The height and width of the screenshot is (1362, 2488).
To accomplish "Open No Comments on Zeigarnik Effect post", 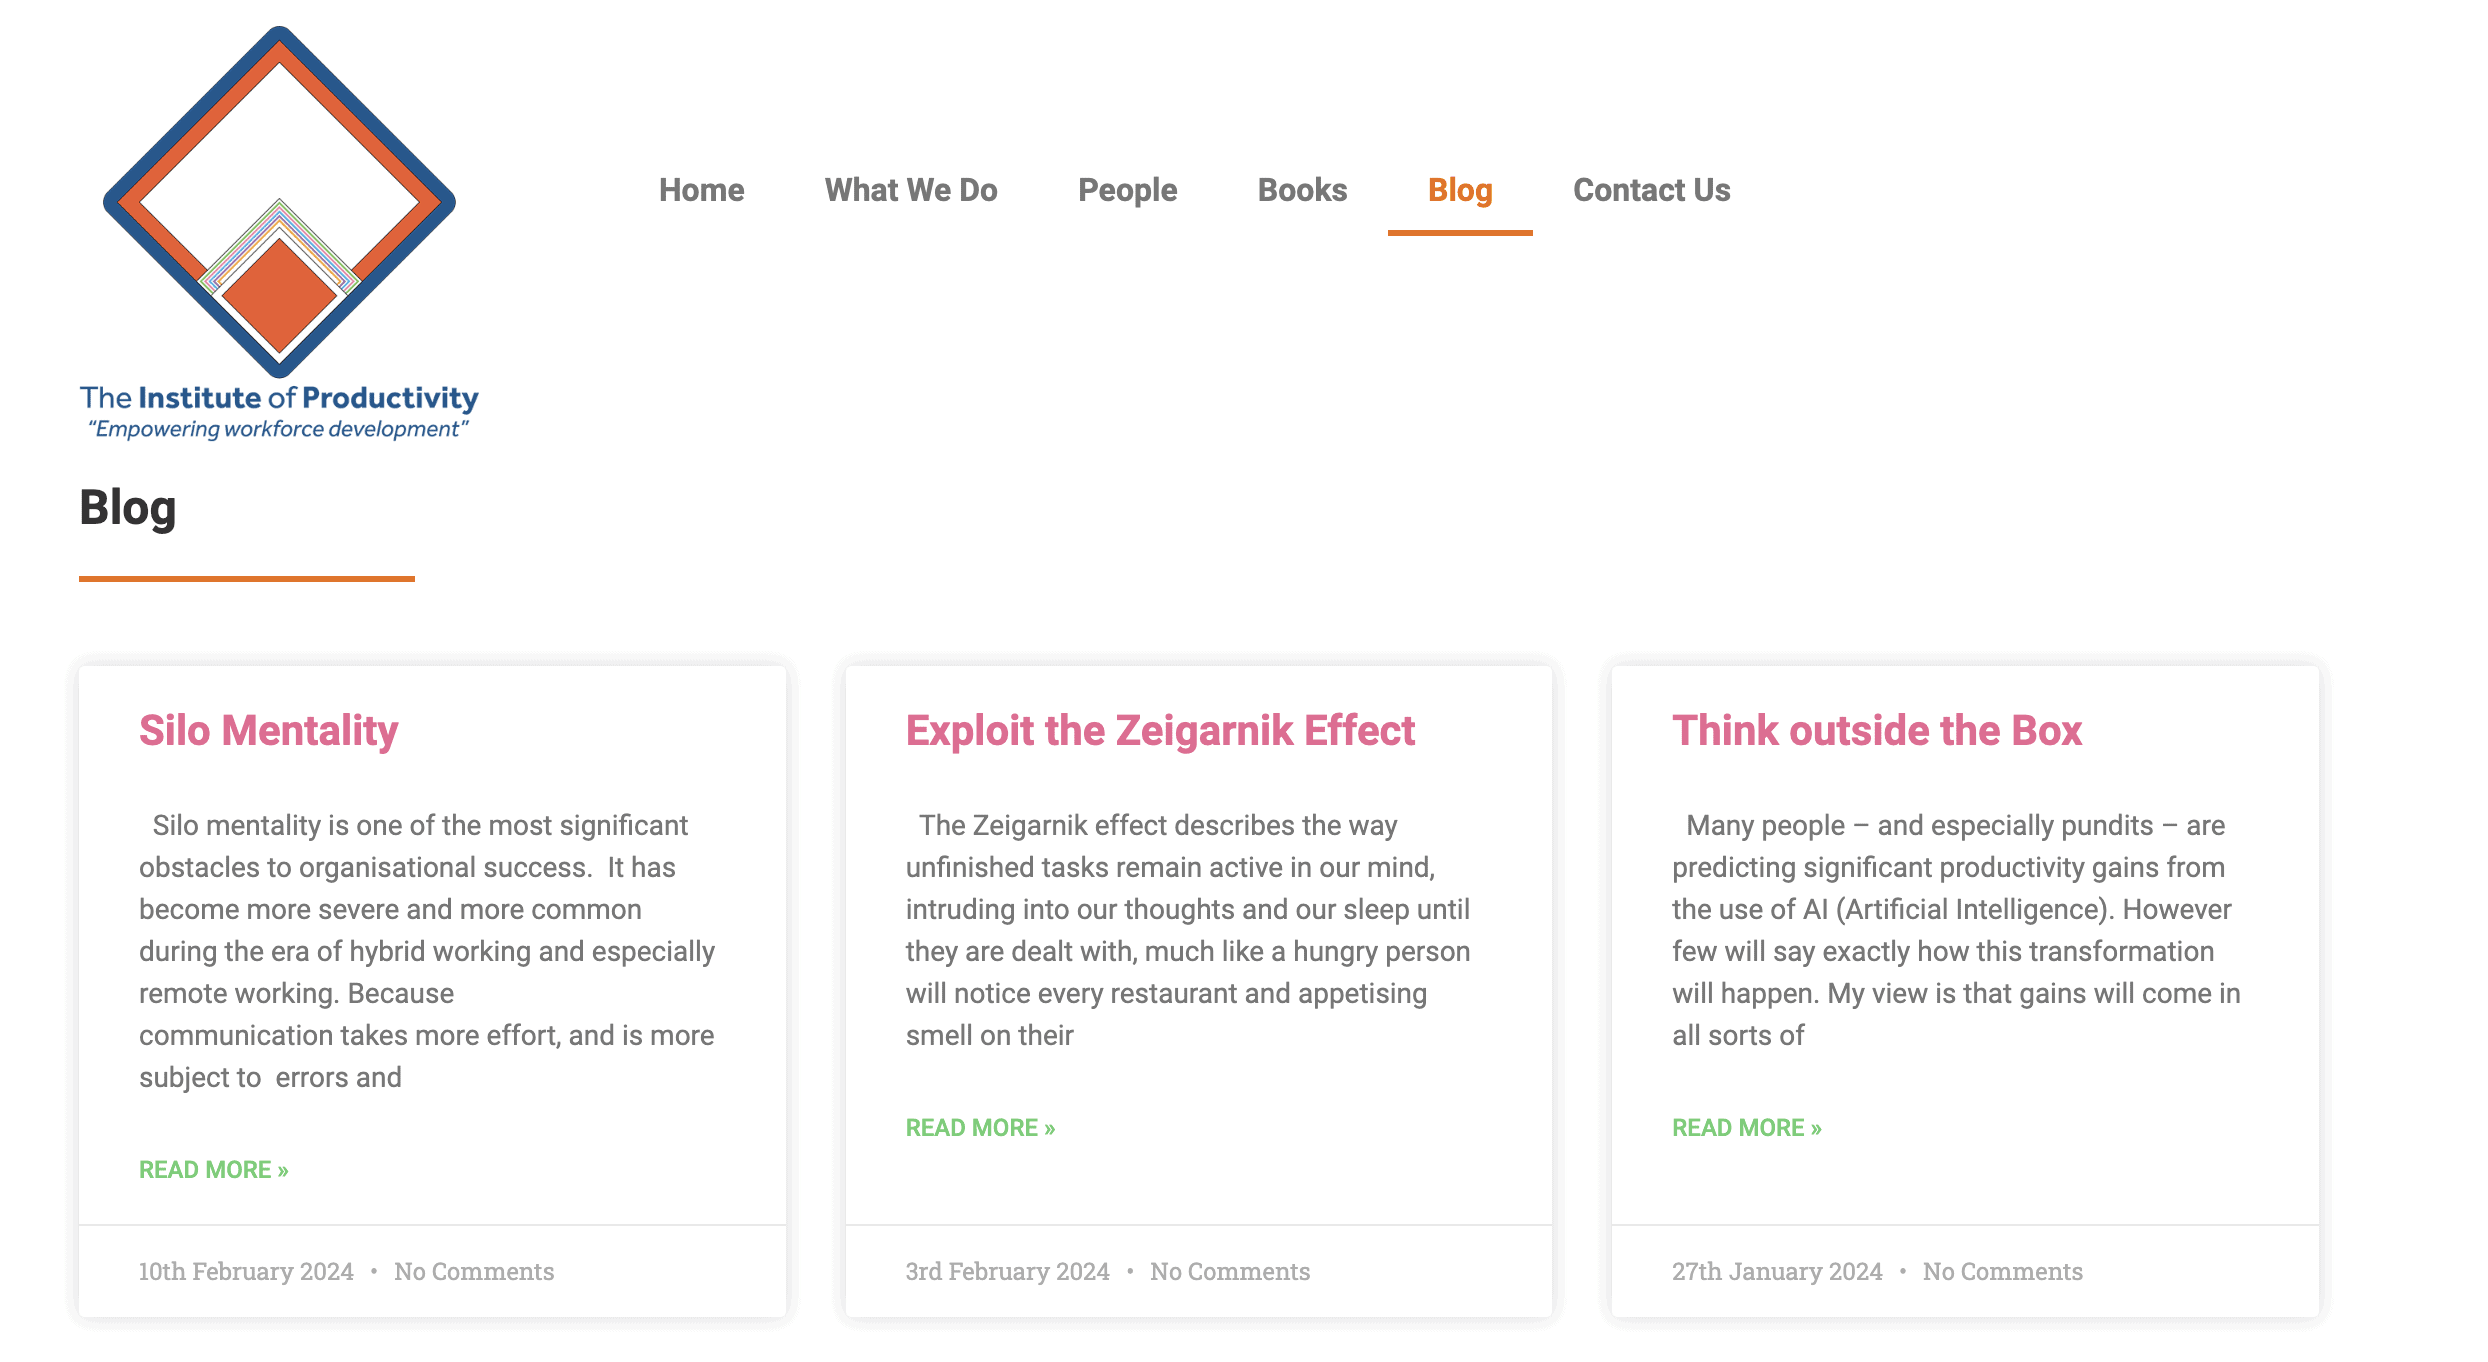I will pos(1230,1272).
